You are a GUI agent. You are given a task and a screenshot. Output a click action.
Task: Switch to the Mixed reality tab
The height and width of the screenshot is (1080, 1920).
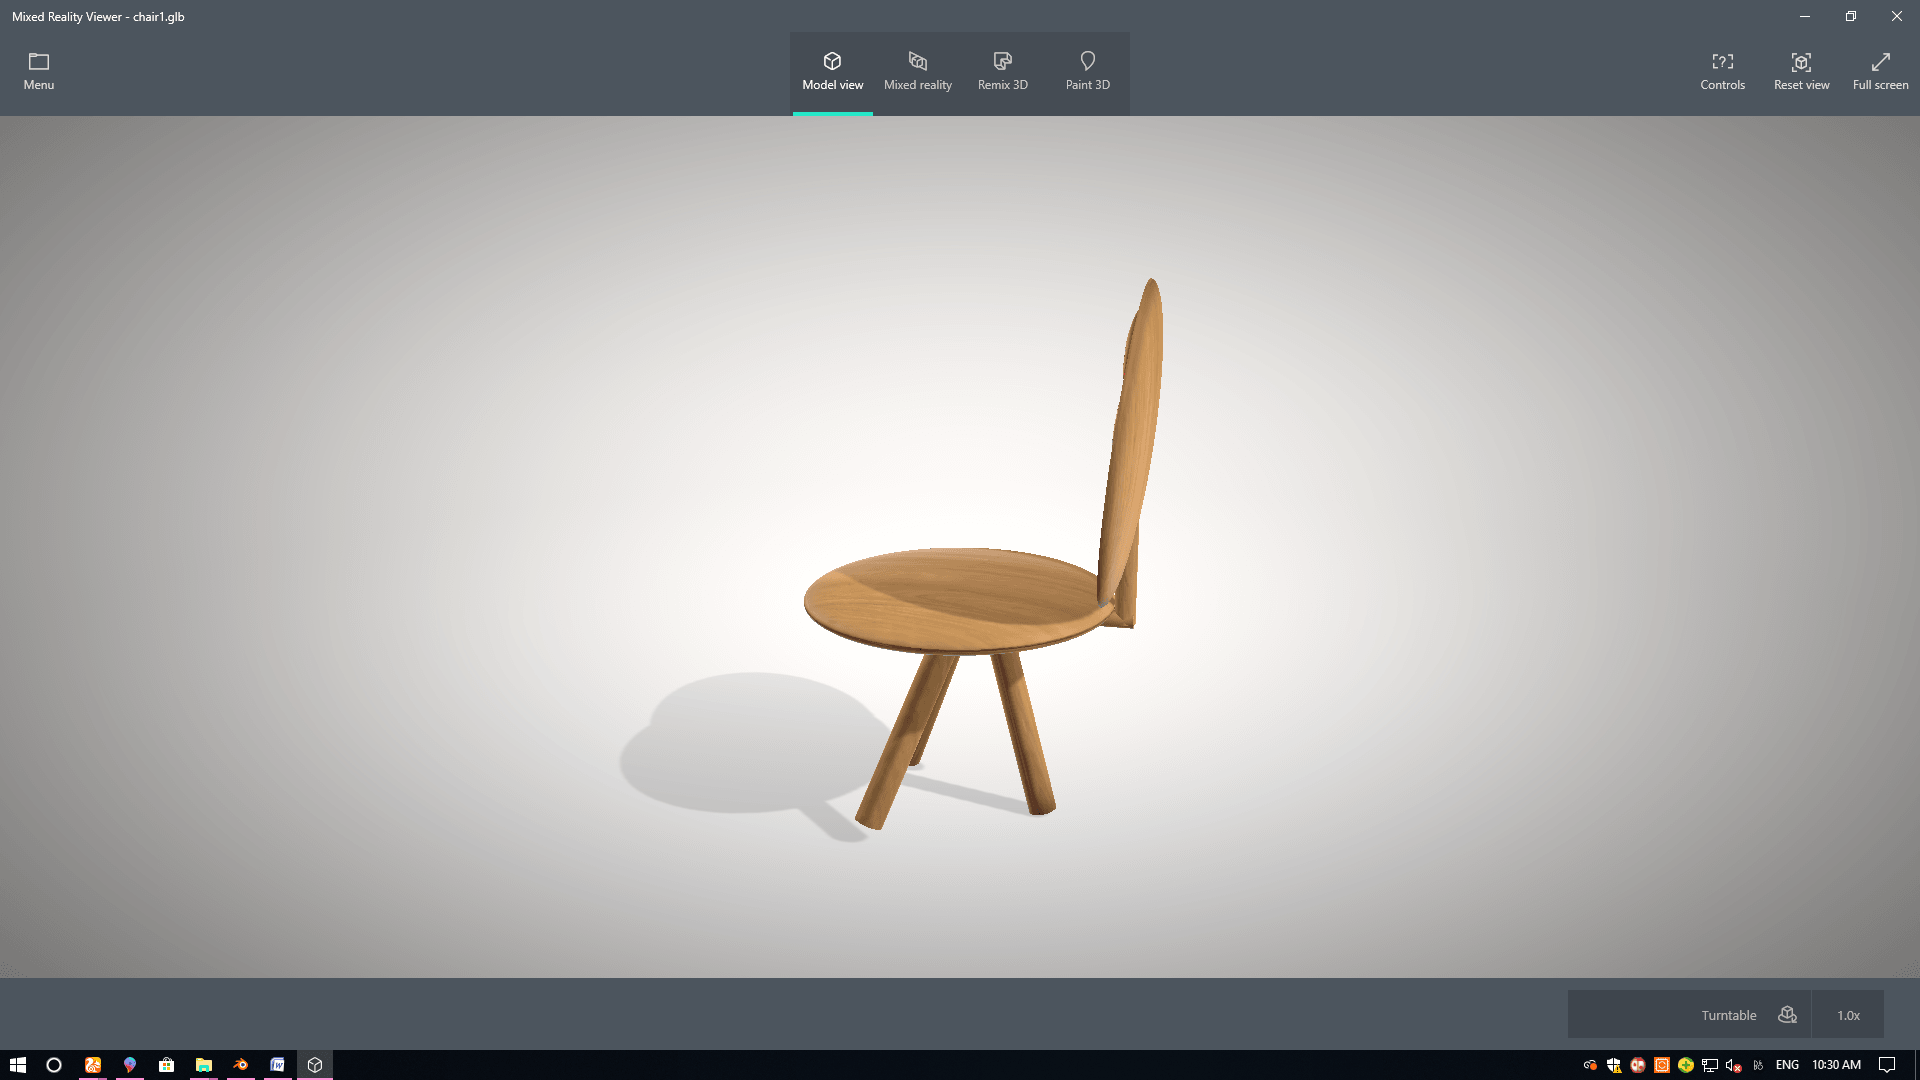tap(917, 72)
